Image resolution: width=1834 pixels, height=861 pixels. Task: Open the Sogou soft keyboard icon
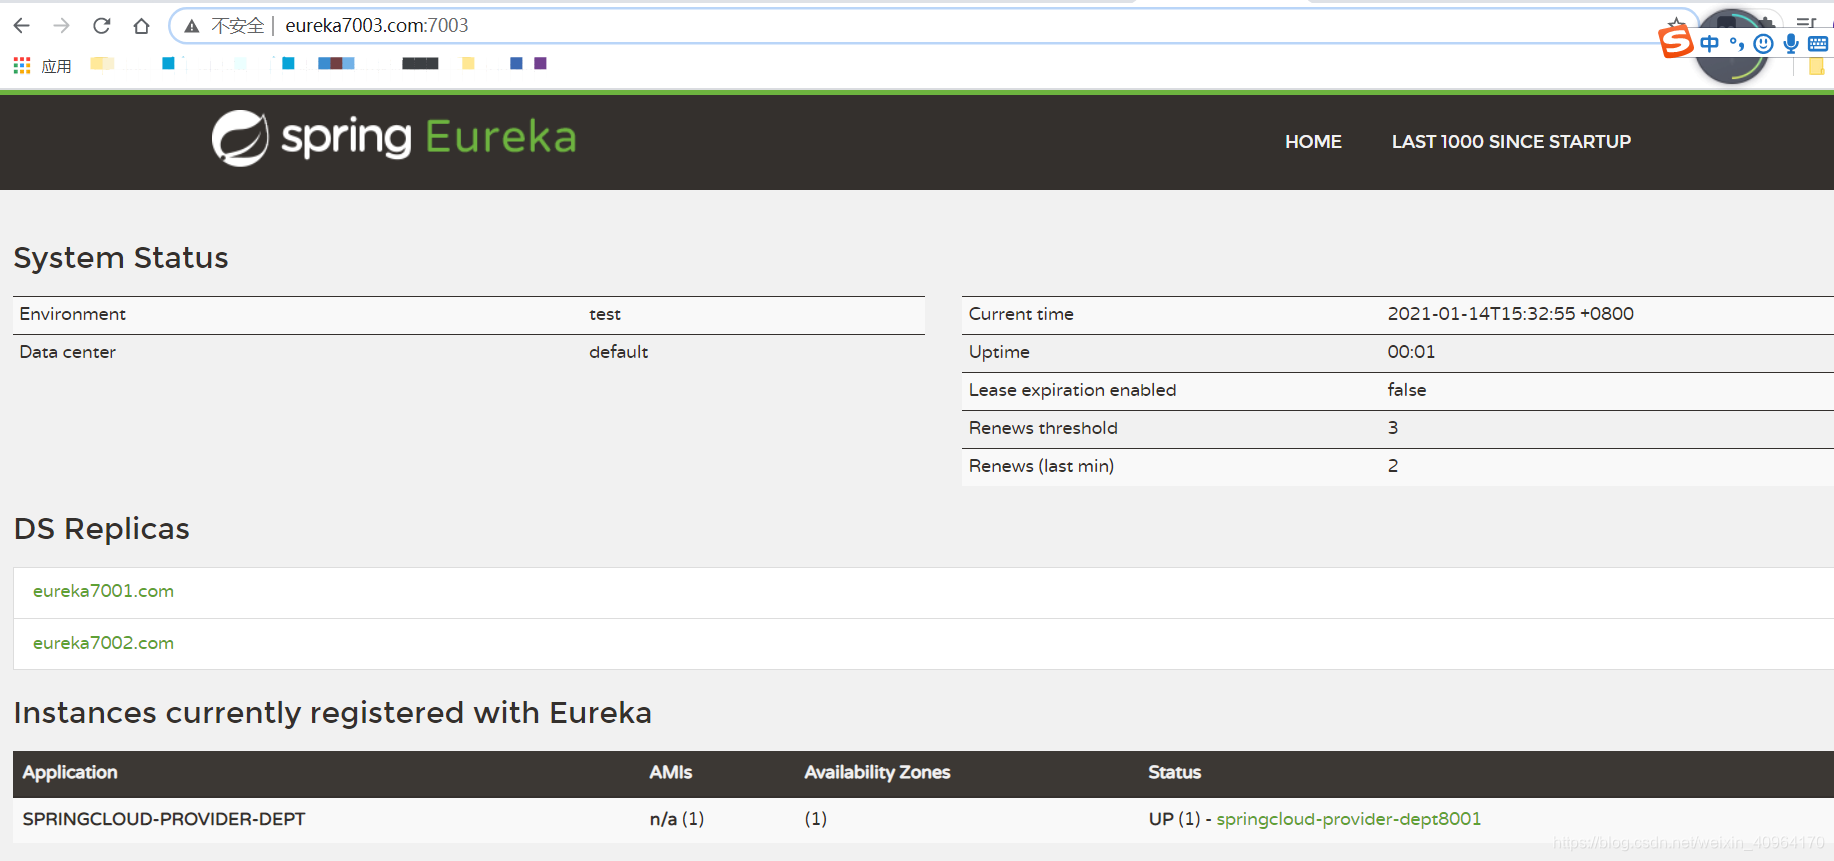(1818, 43)
